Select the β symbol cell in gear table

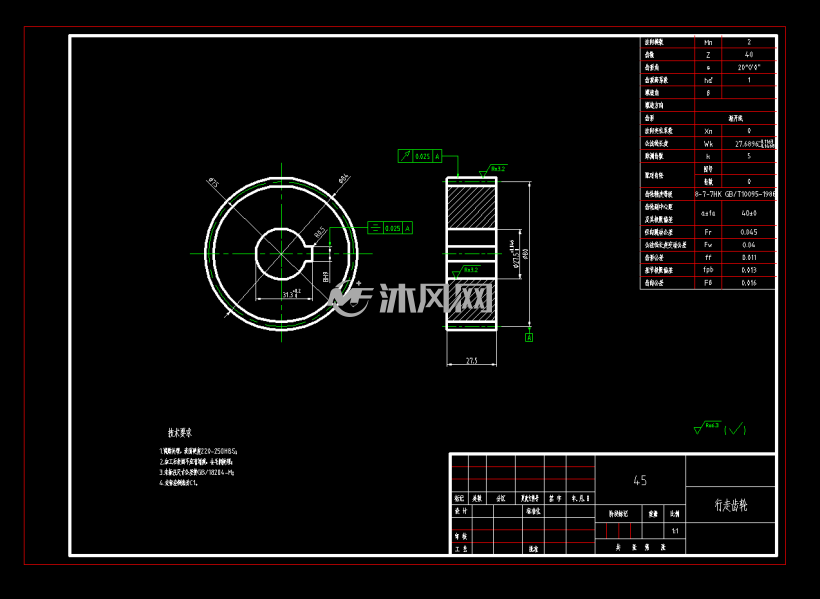[708, 93]
